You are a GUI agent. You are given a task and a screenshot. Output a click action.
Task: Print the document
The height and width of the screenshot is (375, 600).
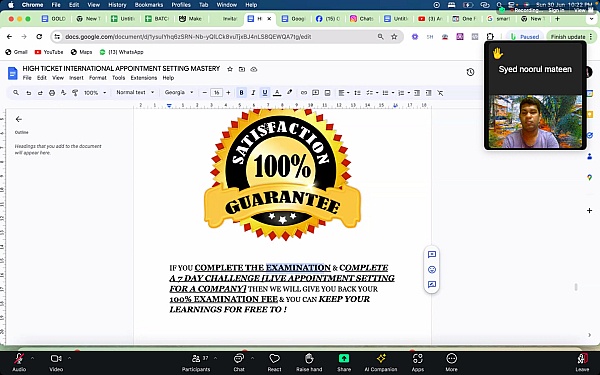pos(52,93)
